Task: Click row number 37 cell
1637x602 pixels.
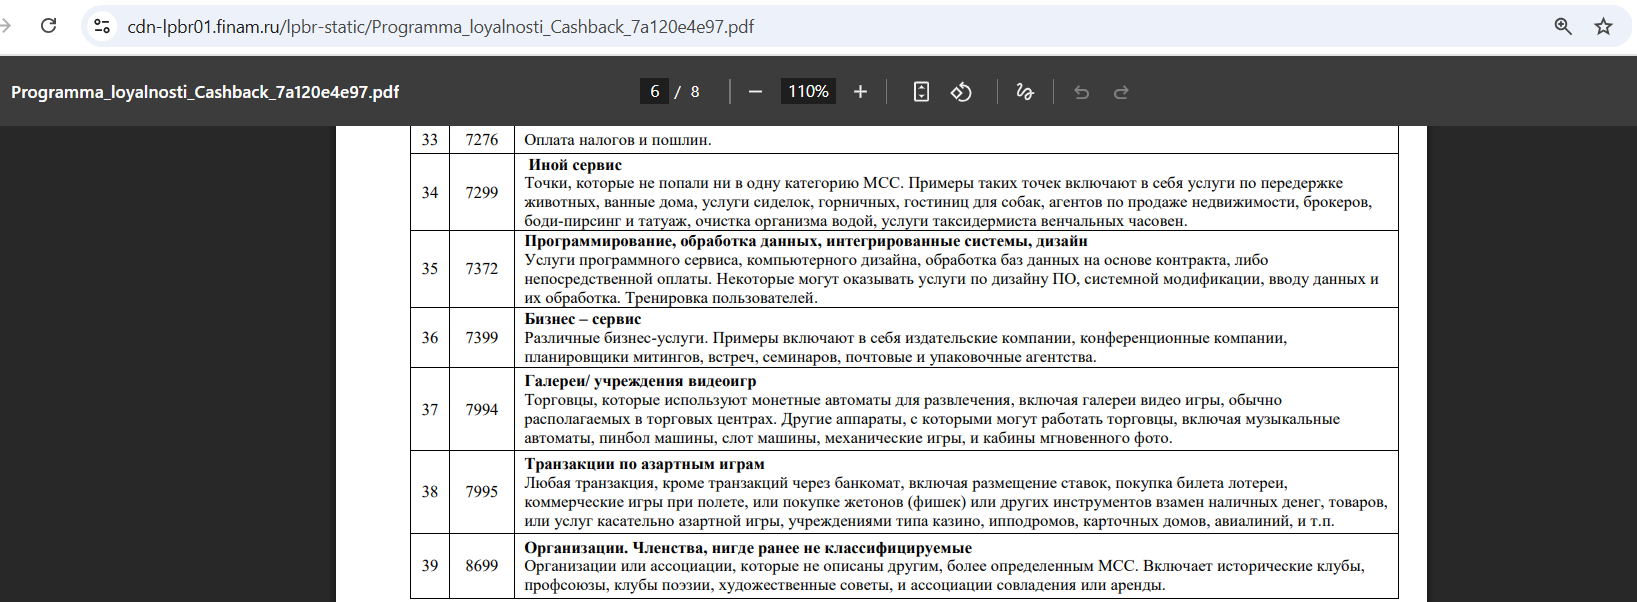Action: click(430, 409)
